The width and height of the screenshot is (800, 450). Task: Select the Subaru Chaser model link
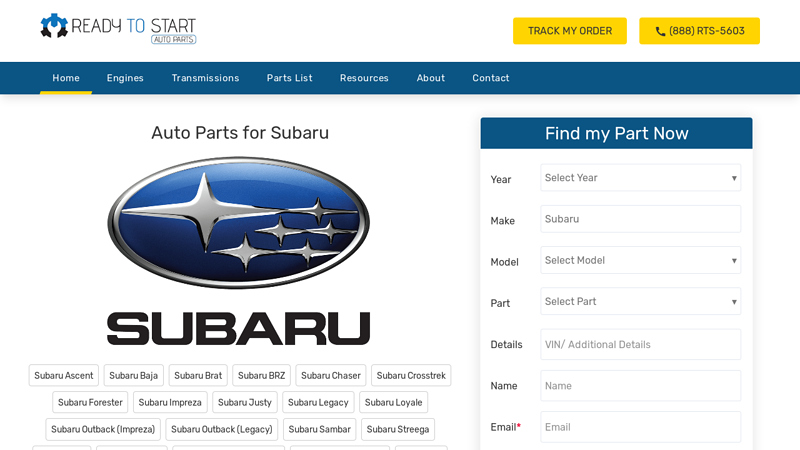pyautogui.click(x=331, y=376)
